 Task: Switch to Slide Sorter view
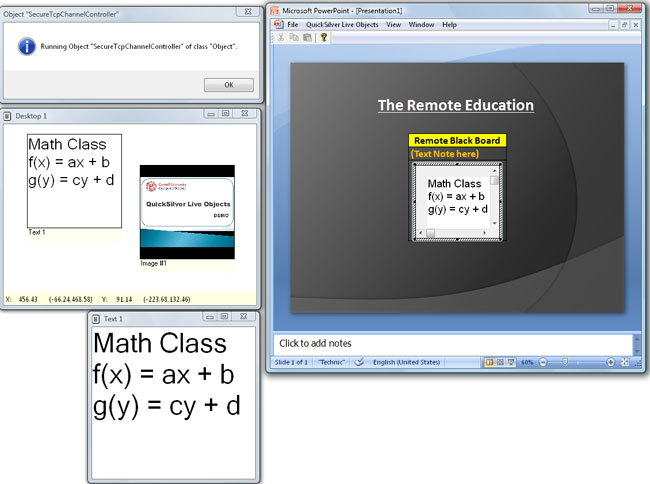(501, 363)
